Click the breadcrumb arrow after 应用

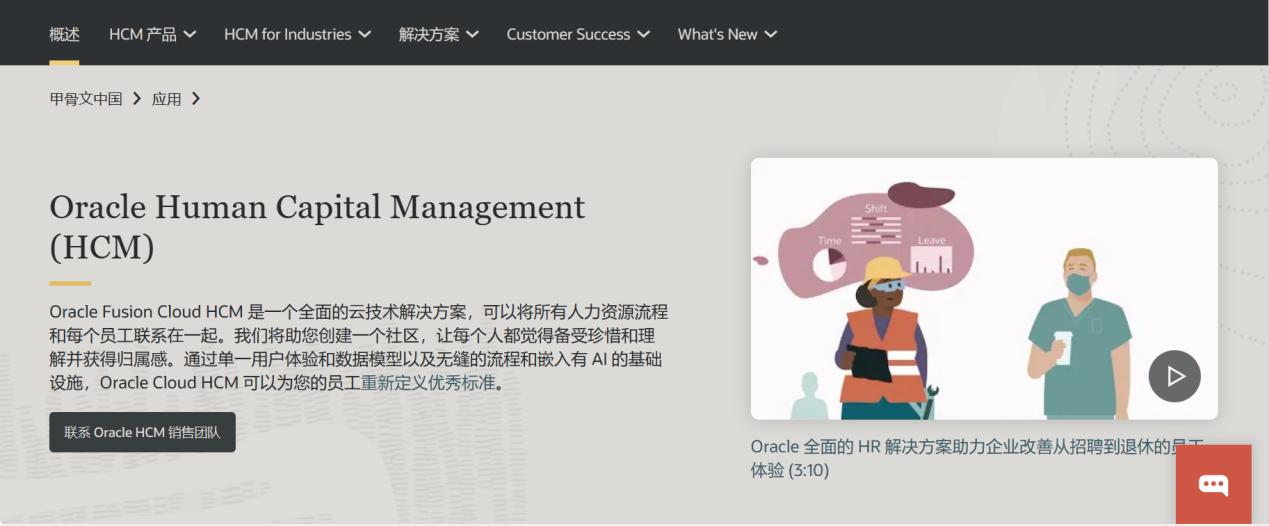tap(196, 98)
